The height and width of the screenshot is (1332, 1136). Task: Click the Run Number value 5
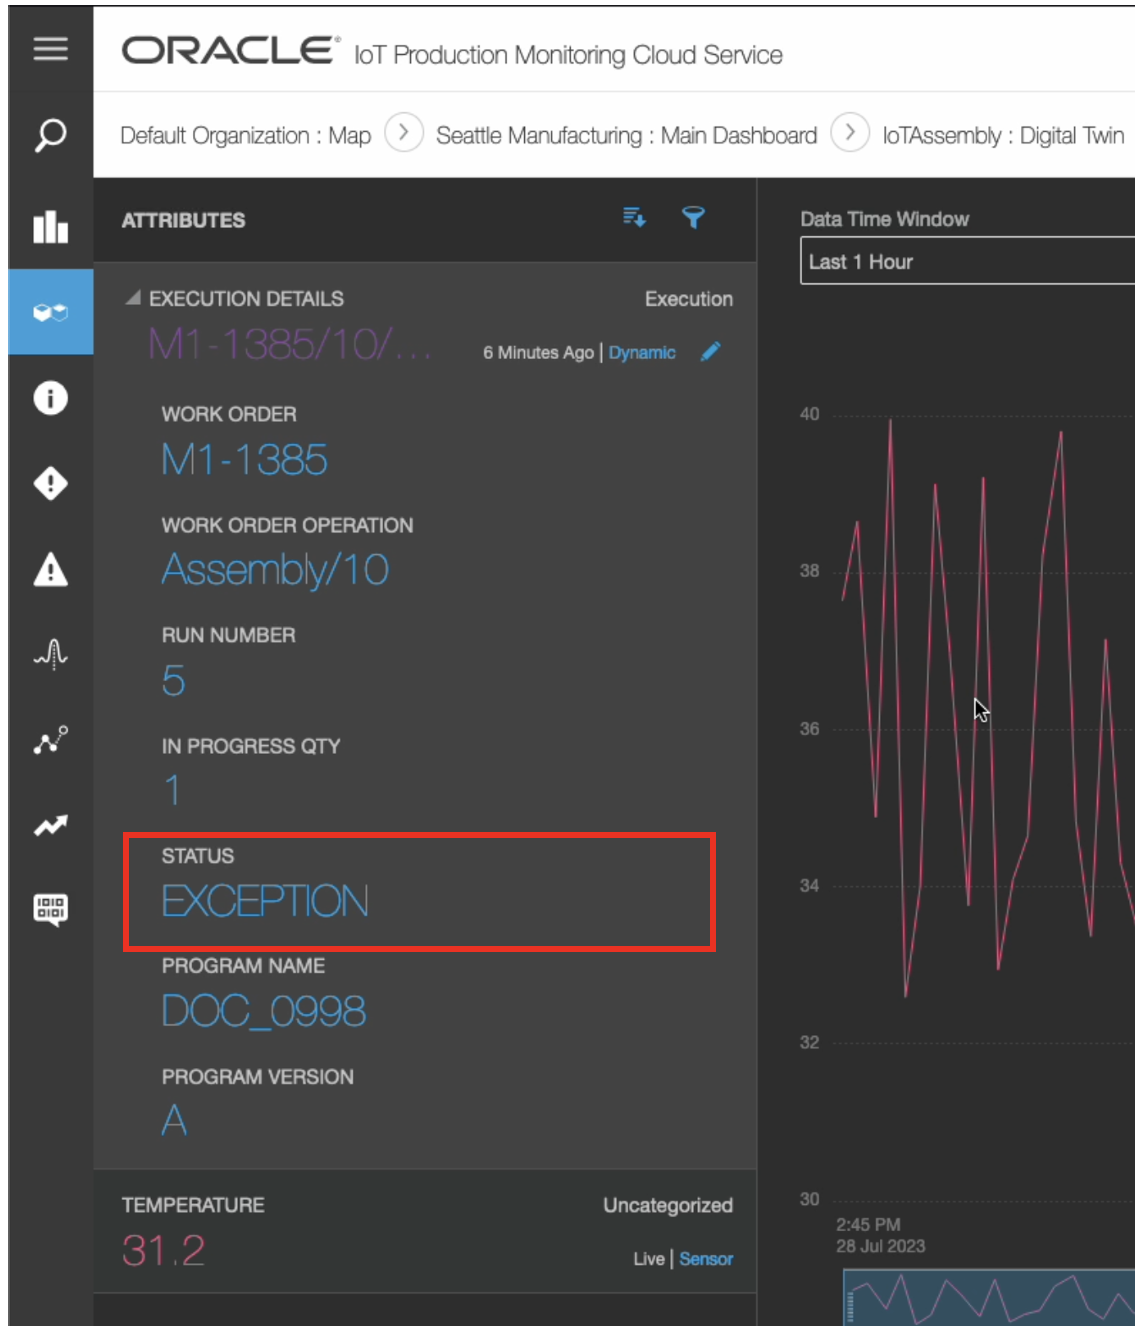point(173,681)
